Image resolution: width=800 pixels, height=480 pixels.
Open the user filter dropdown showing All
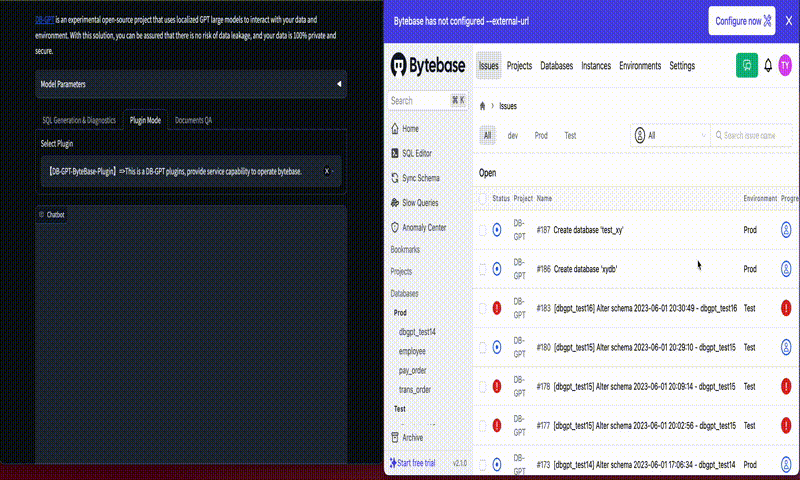tap(668, 135)
